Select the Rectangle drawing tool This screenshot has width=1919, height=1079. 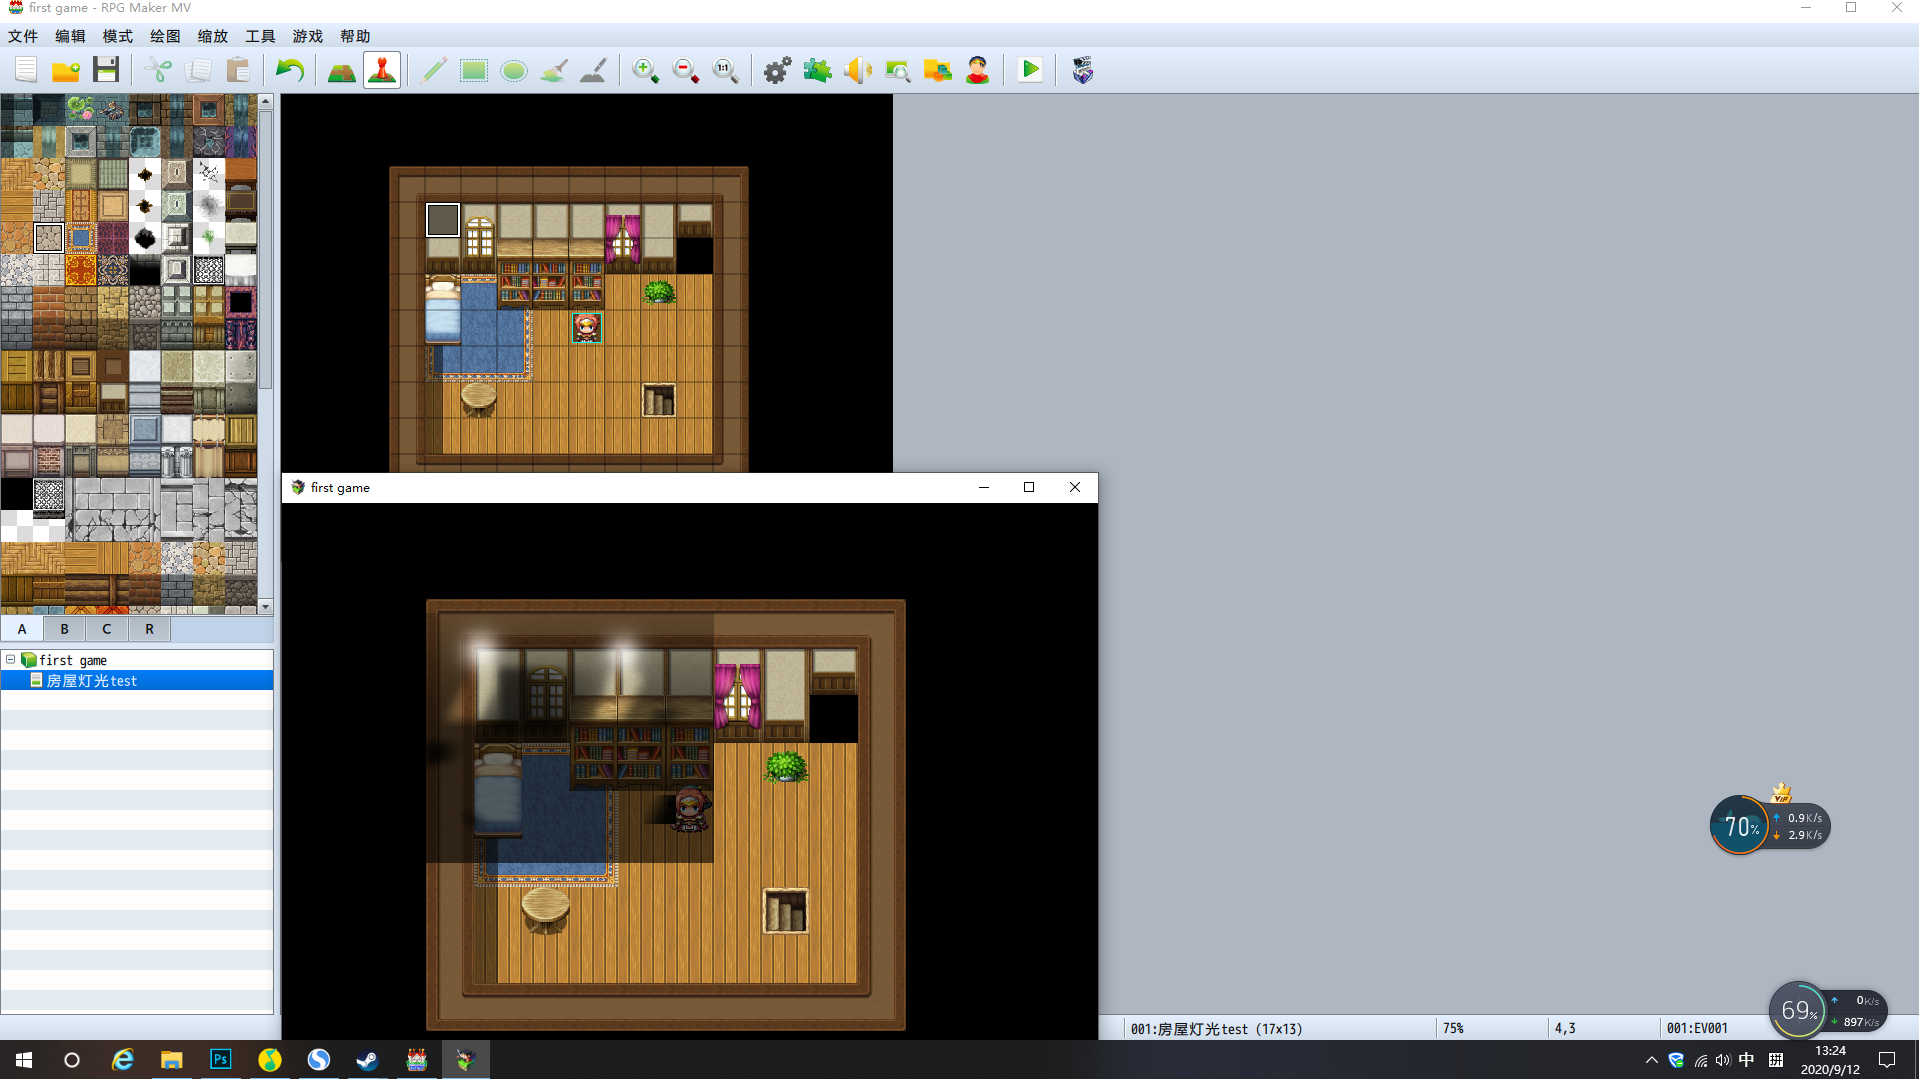474,70
